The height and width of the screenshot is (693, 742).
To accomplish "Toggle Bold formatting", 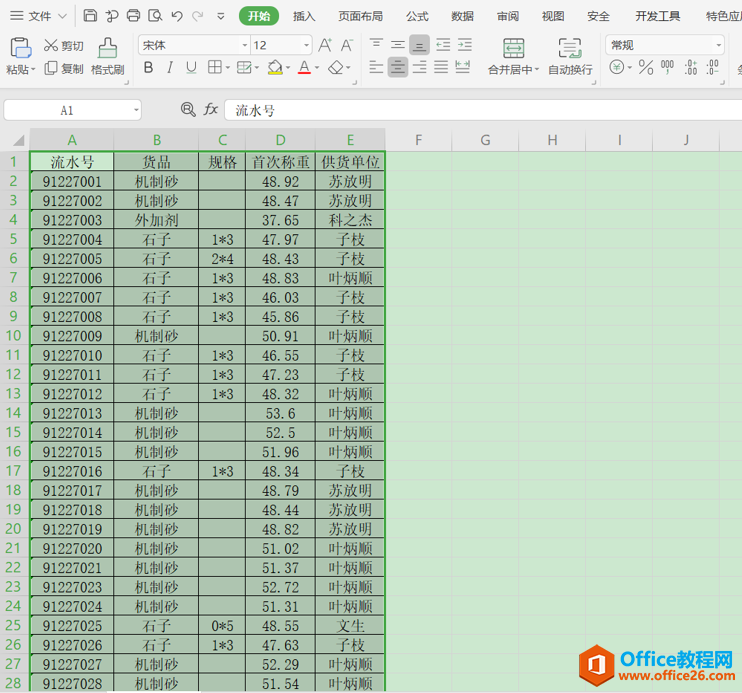I will click(x=148, y=68).
